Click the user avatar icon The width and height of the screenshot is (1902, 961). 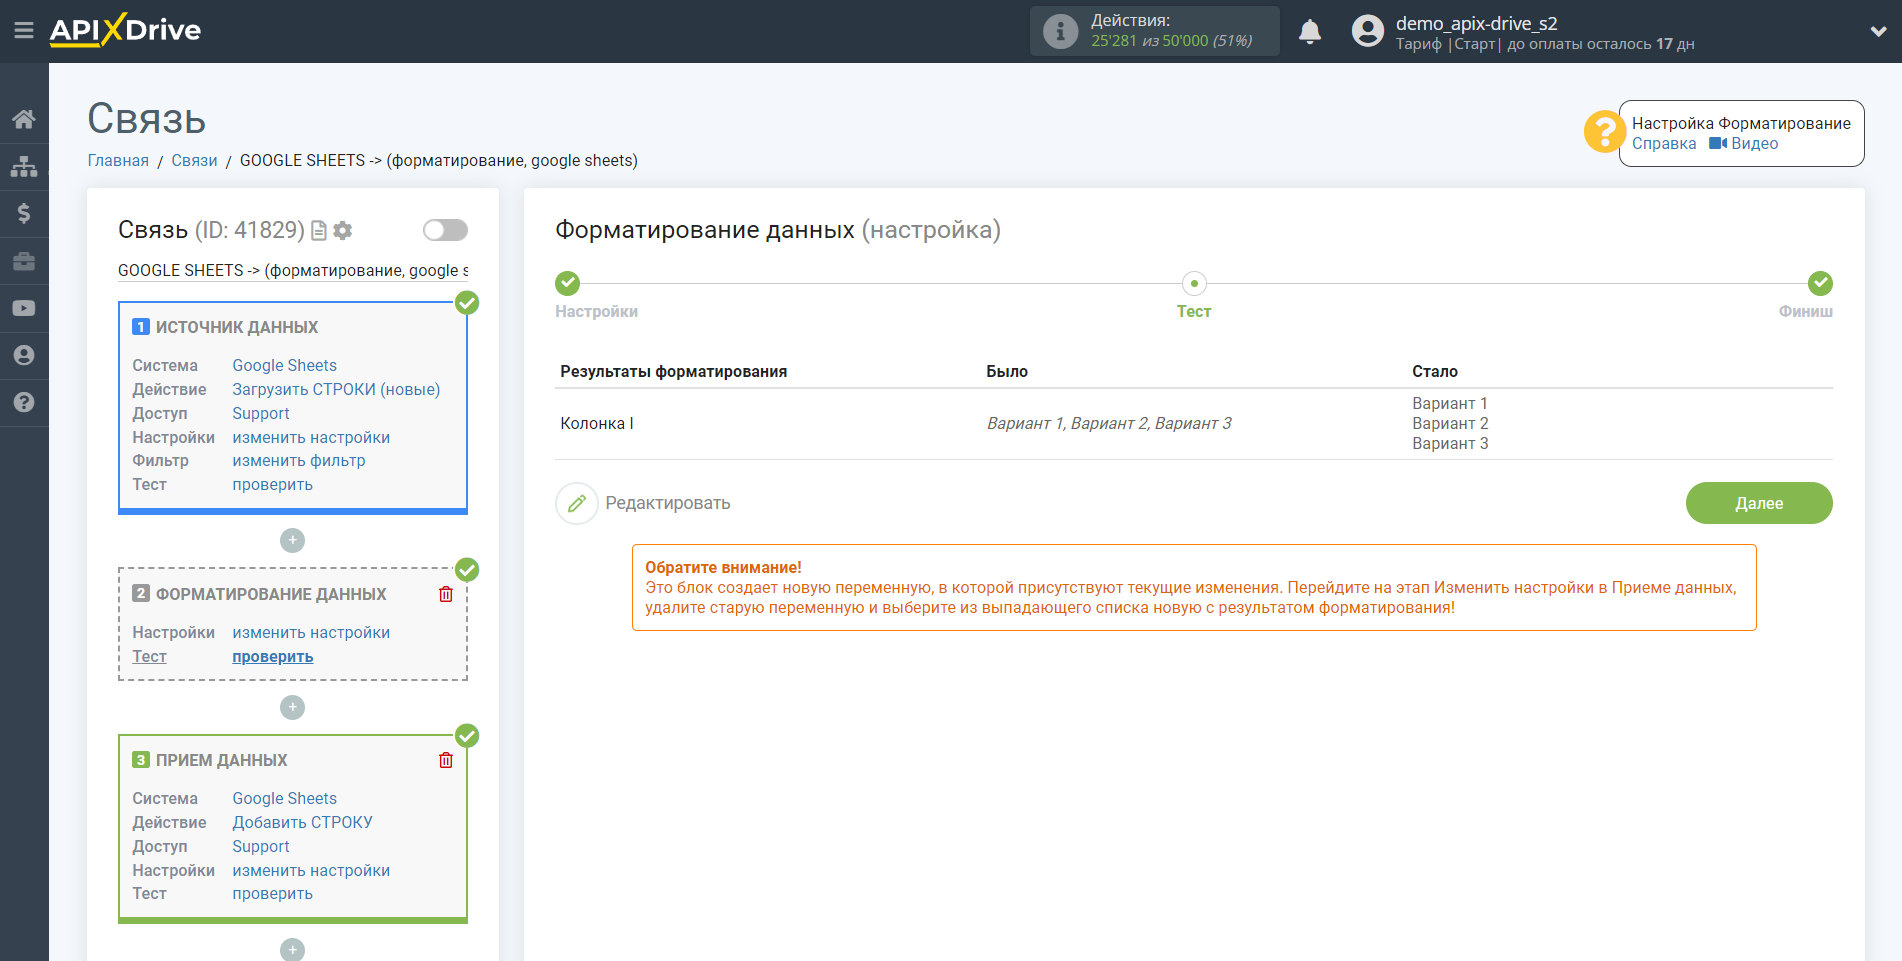click(x=1368, y=31)
